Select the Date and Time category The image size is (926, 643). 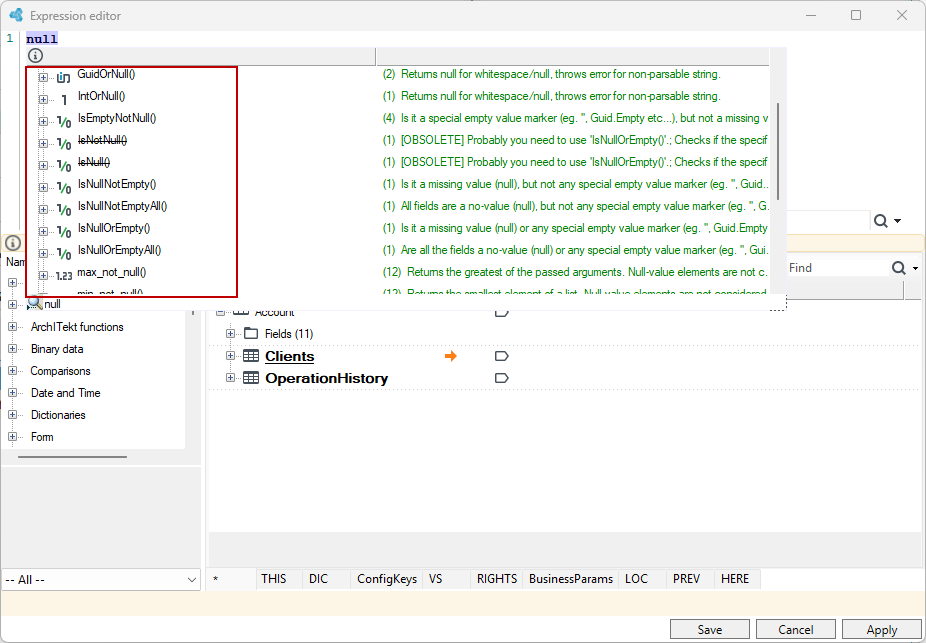pyautogui.click(x=66, y=393)
